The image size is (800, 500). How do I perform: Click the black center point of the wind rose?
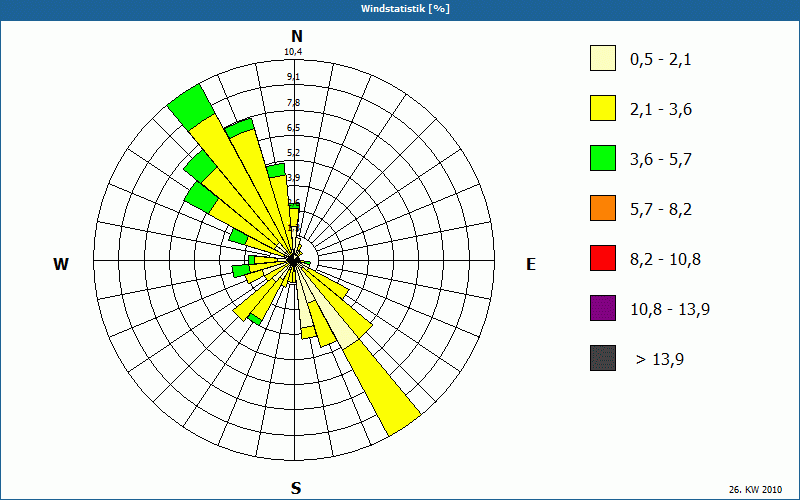[x=293, y=260]
